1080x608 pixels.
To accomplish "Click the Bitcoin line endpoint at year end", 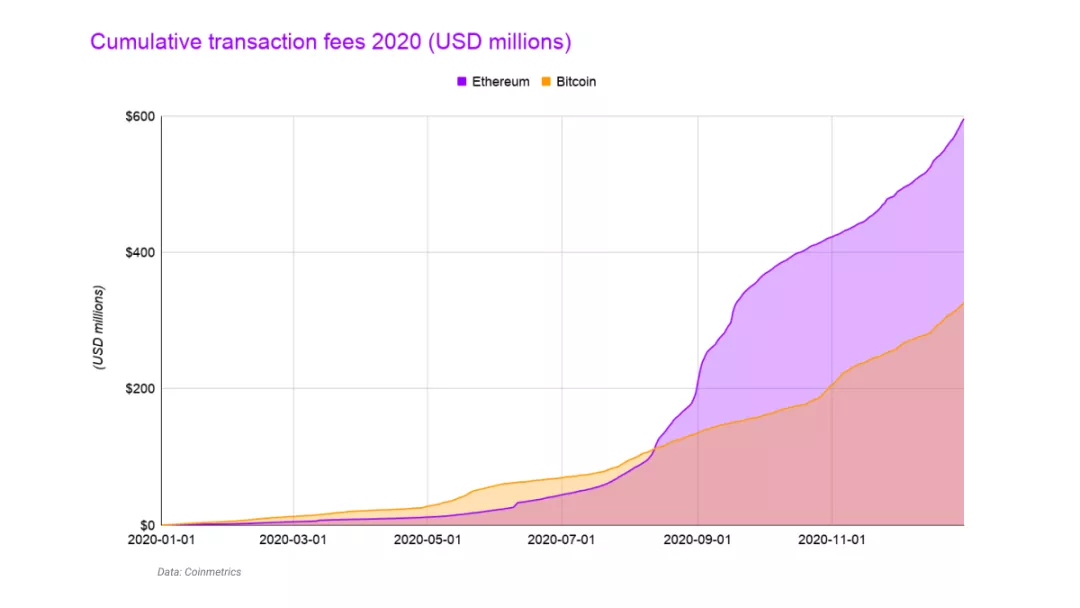I will click(963, 304).
